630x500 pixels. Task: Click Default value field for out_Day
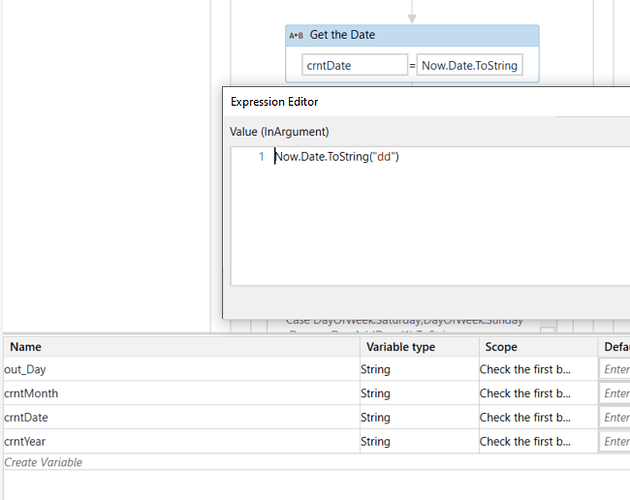tap(616, 369)
